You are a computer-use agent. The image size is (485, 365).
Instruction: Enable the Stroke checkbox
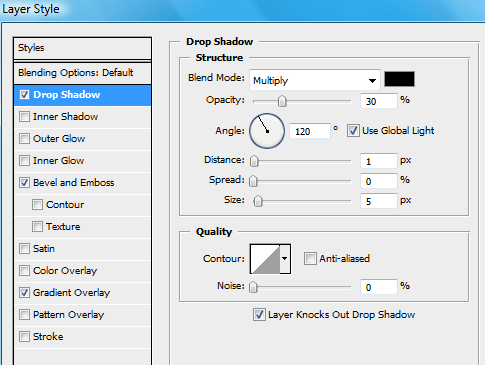pos(24,337)
